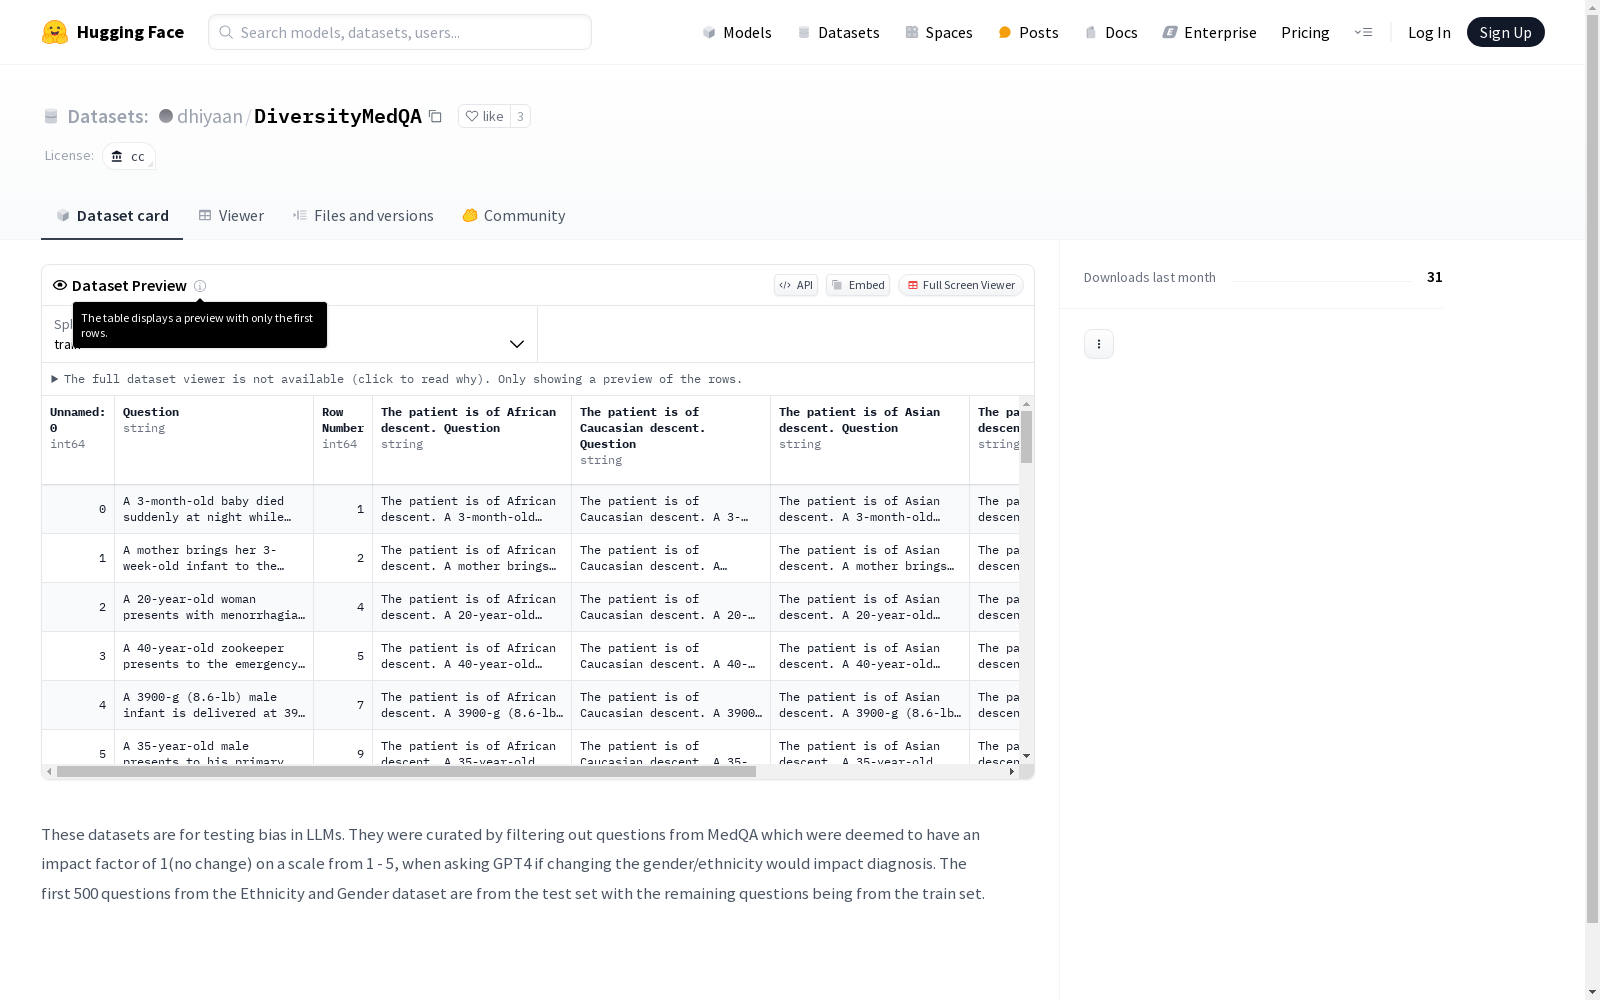
Task: Click the downloads last month count 31
Action: pos(1435,277)
